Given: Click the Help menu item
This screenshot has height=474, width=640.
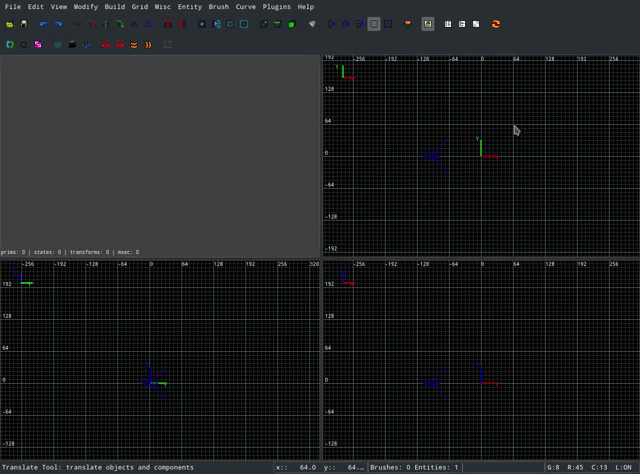Looking at the screenshot, I should [x=305, y=7].
